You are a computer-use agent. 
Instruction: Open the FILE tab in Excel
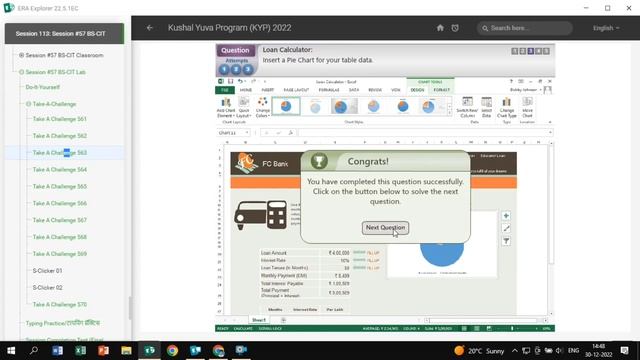tap(225, 90)
